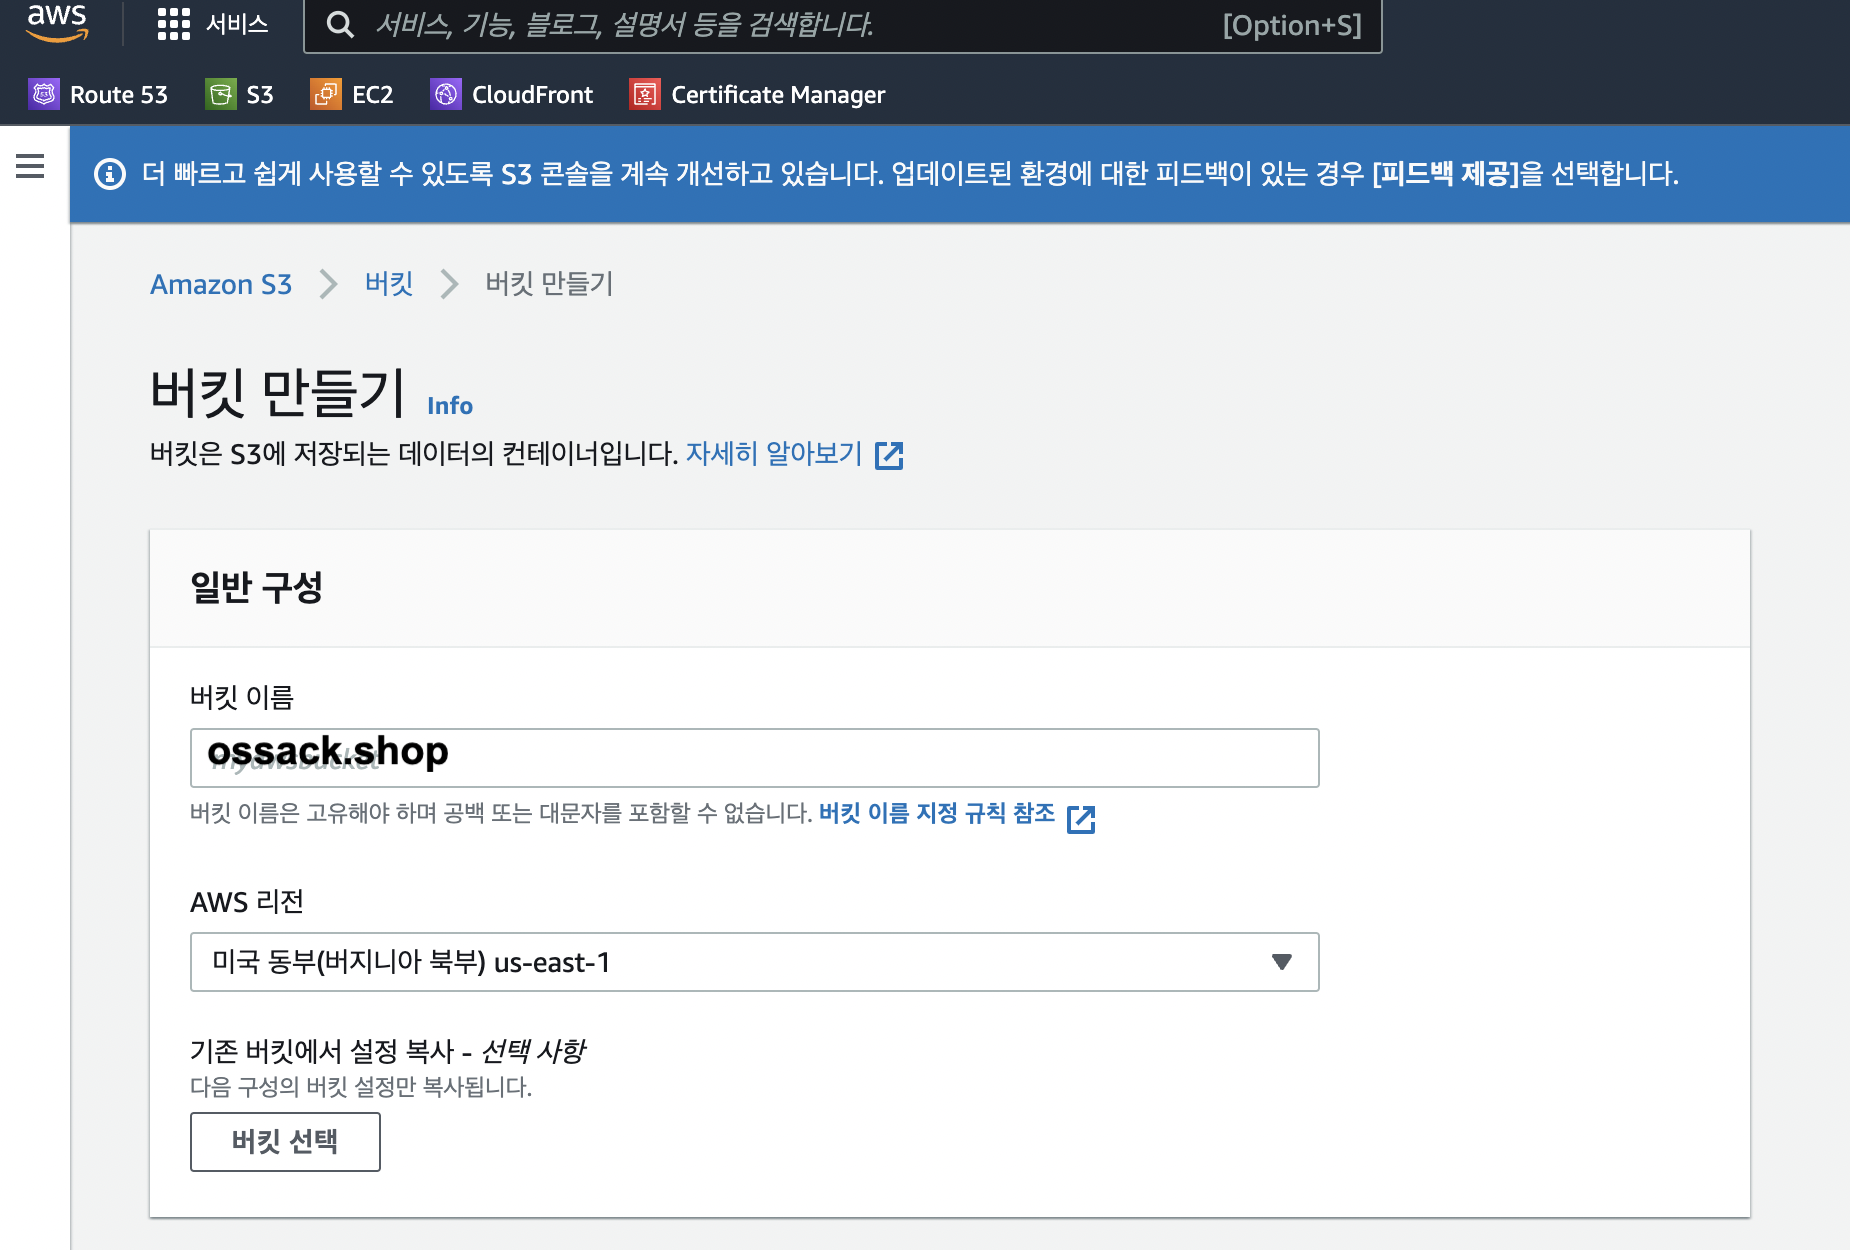
Task: Click the AWS logo home icon
Action: coord(57,22)
